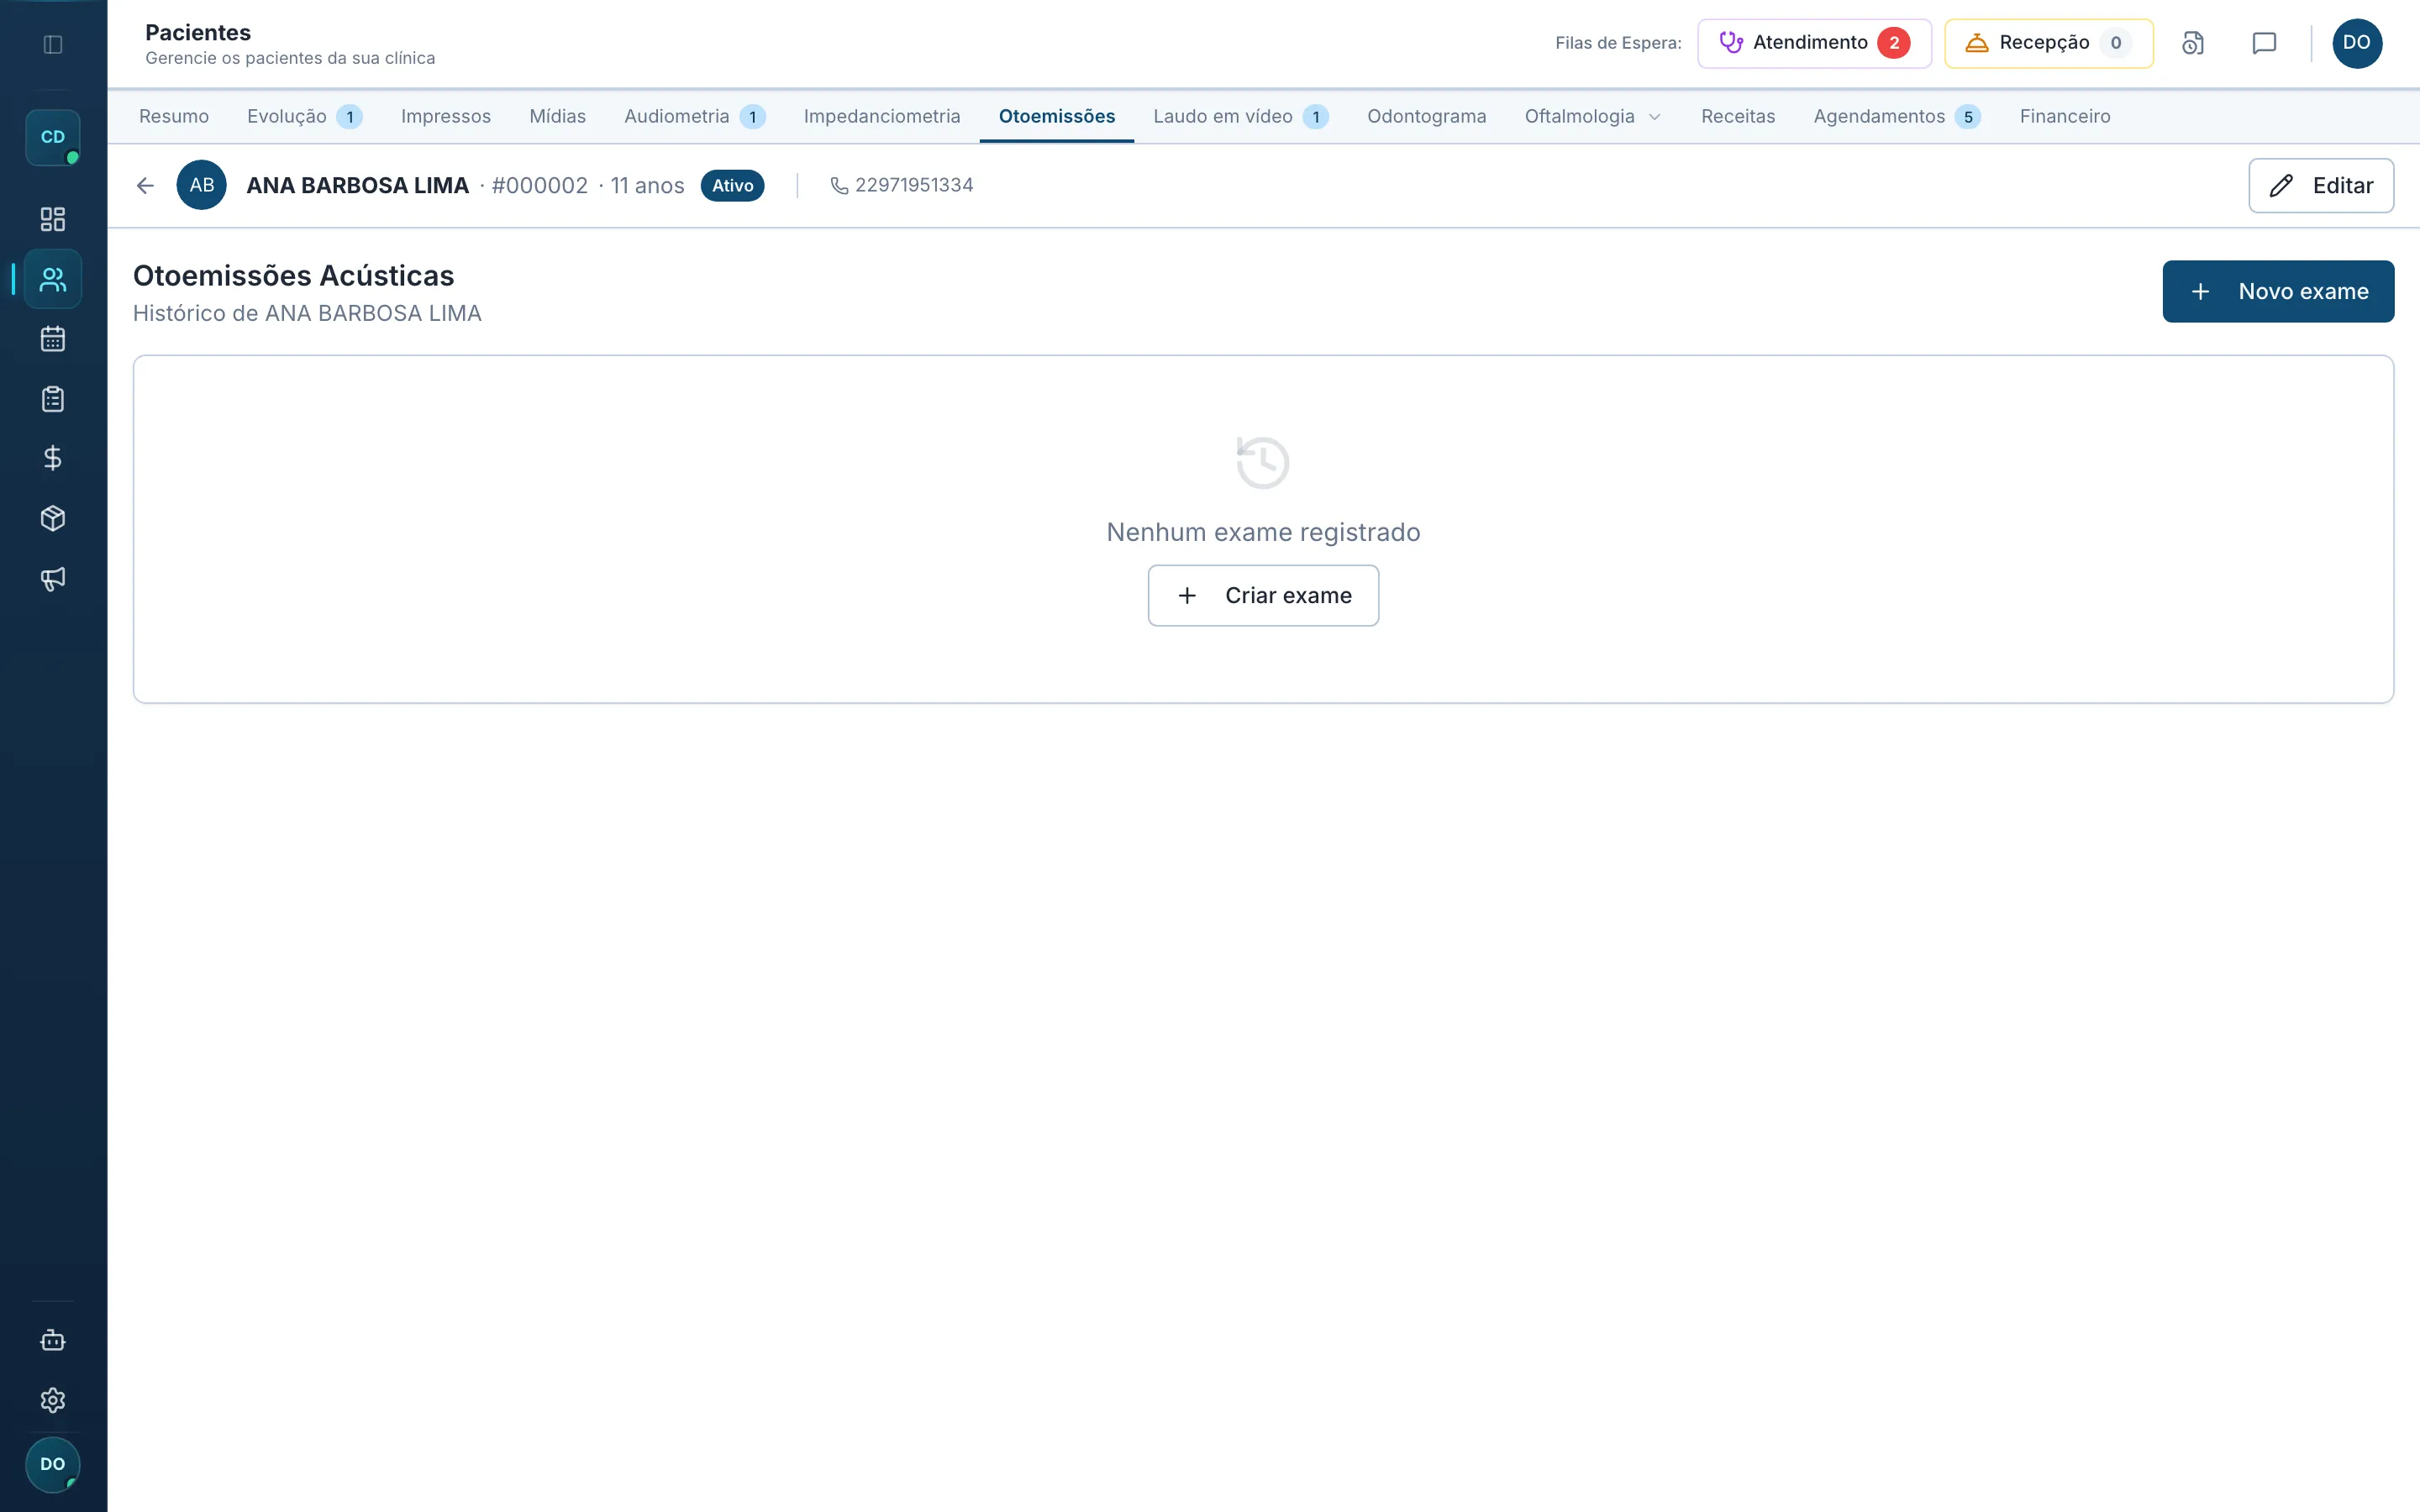Screen dimensions: 2420x1512
Task: Open the robot assistant icon in sidebar
Action: tap(53, 1340)
